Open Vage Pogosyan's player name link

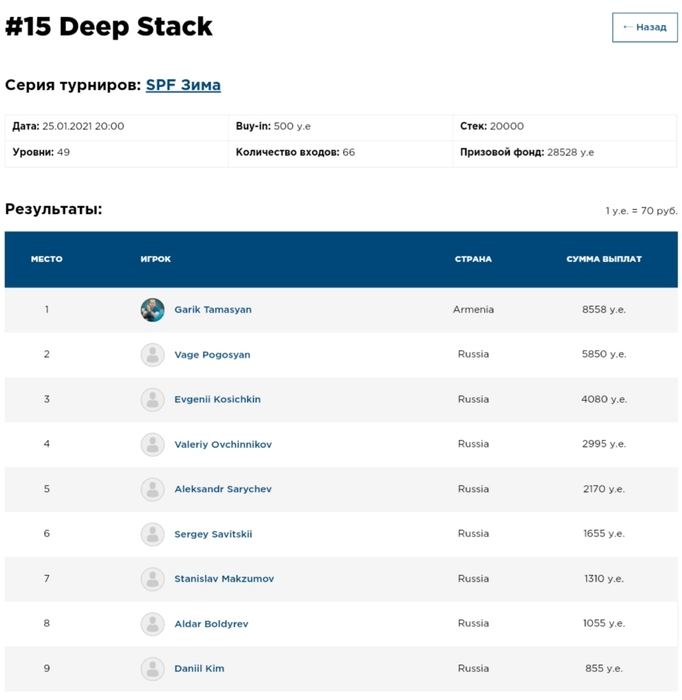(x=212, y=354)
